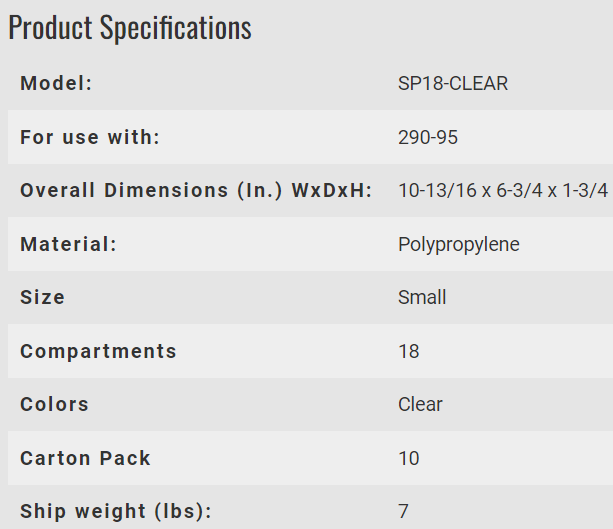Viewport: 613px width, 529px height.
Task: Select the Overall Dimensions label
Action: (196, 191)
